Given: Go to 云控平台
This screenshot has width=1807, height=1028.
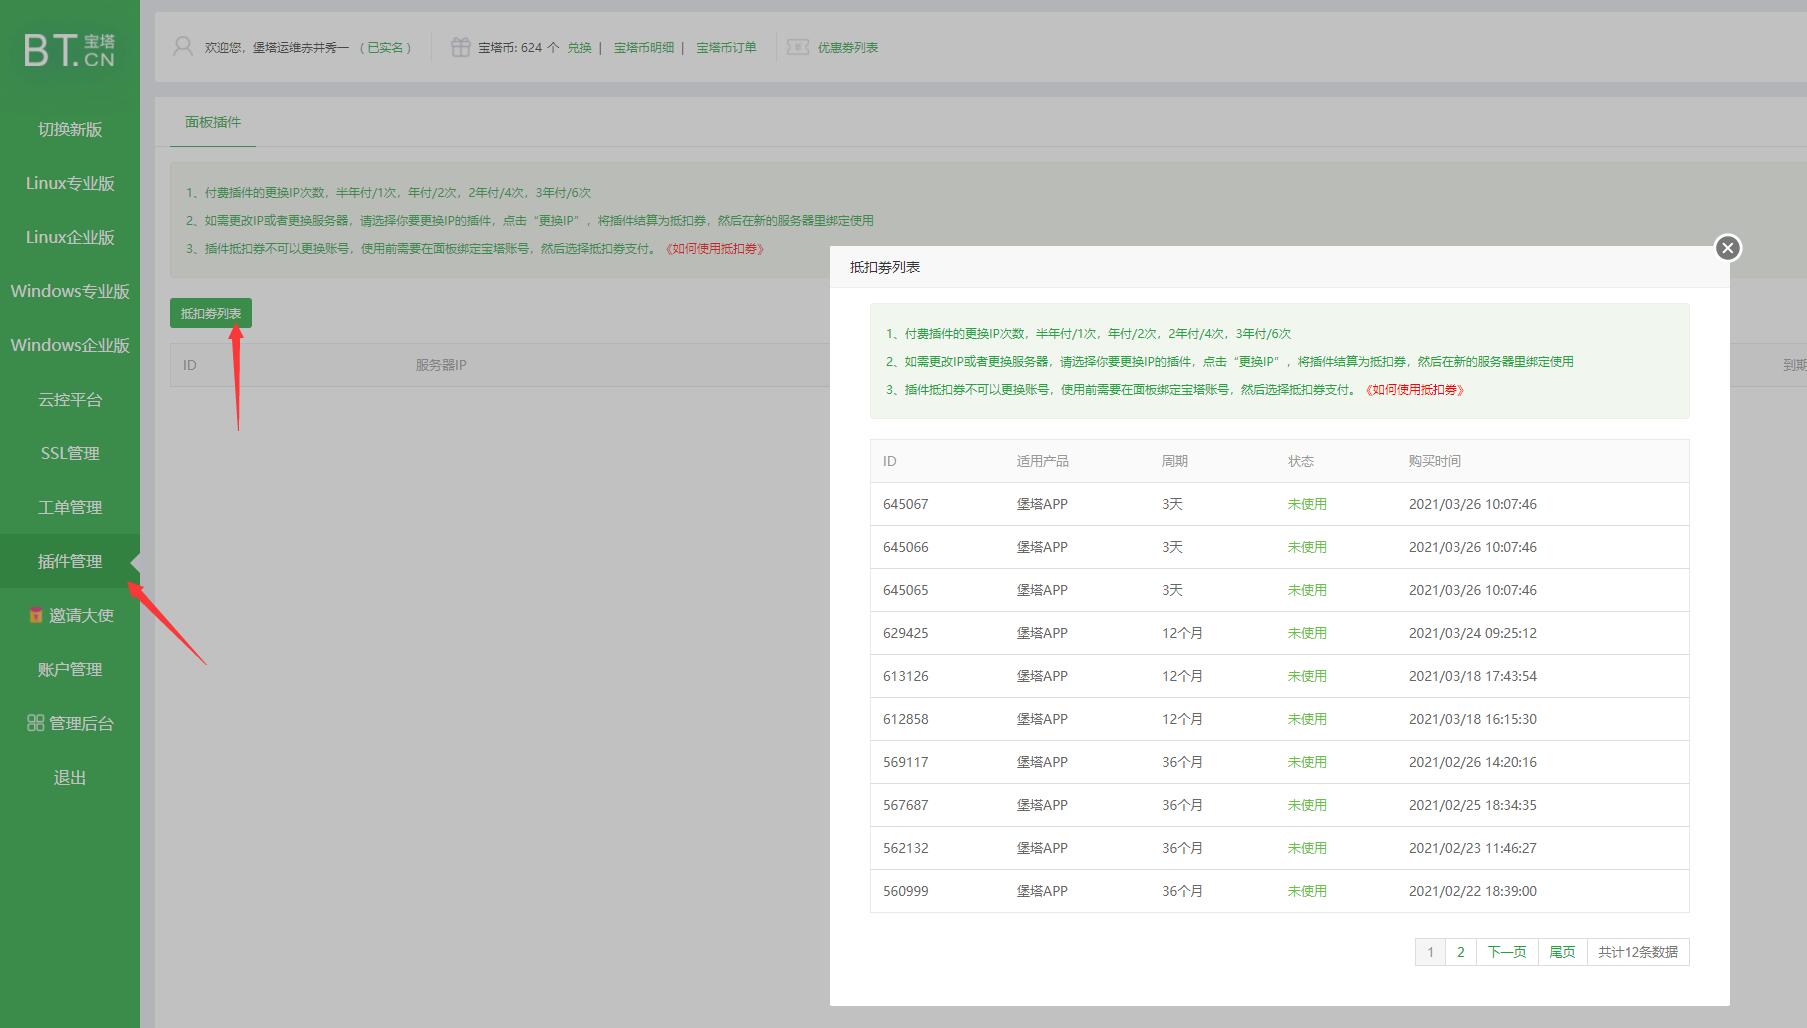Looking at the screenshot, I should pos(70,399).
